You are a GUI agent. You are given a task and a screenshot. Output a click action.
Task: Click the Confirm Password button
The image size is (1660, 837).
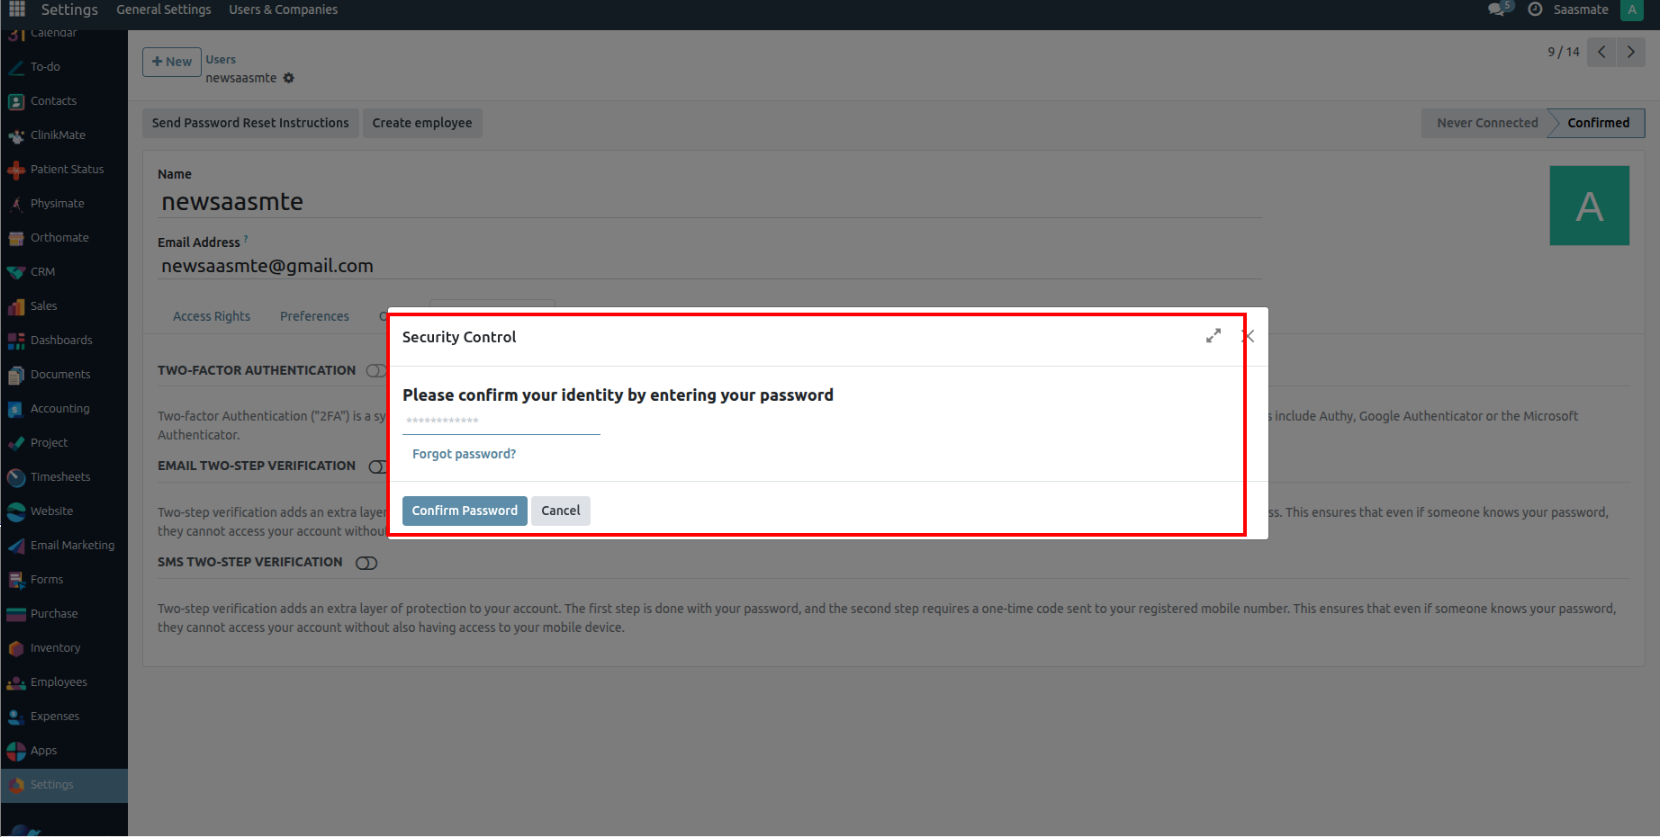tap(464, 510)
